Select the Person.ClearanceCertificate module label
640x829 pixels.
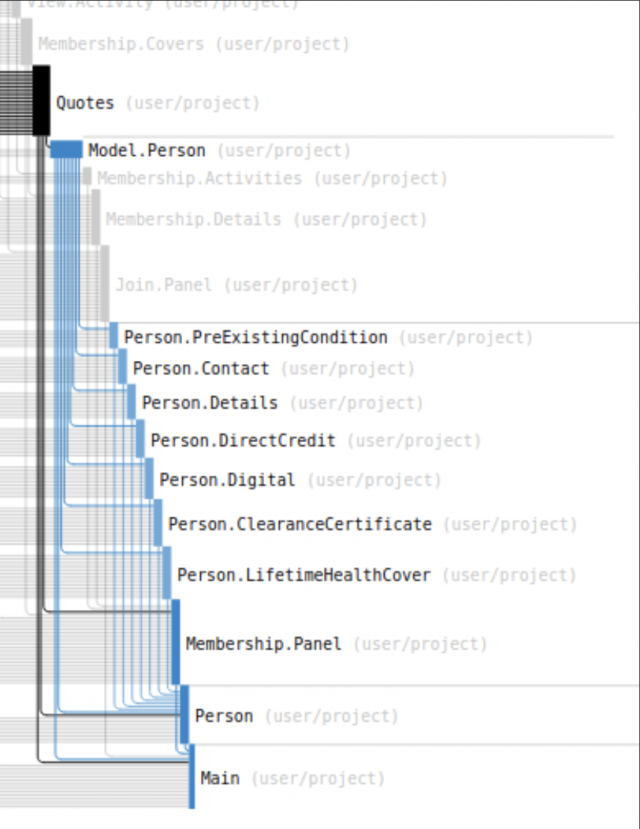tap(299, 524)
